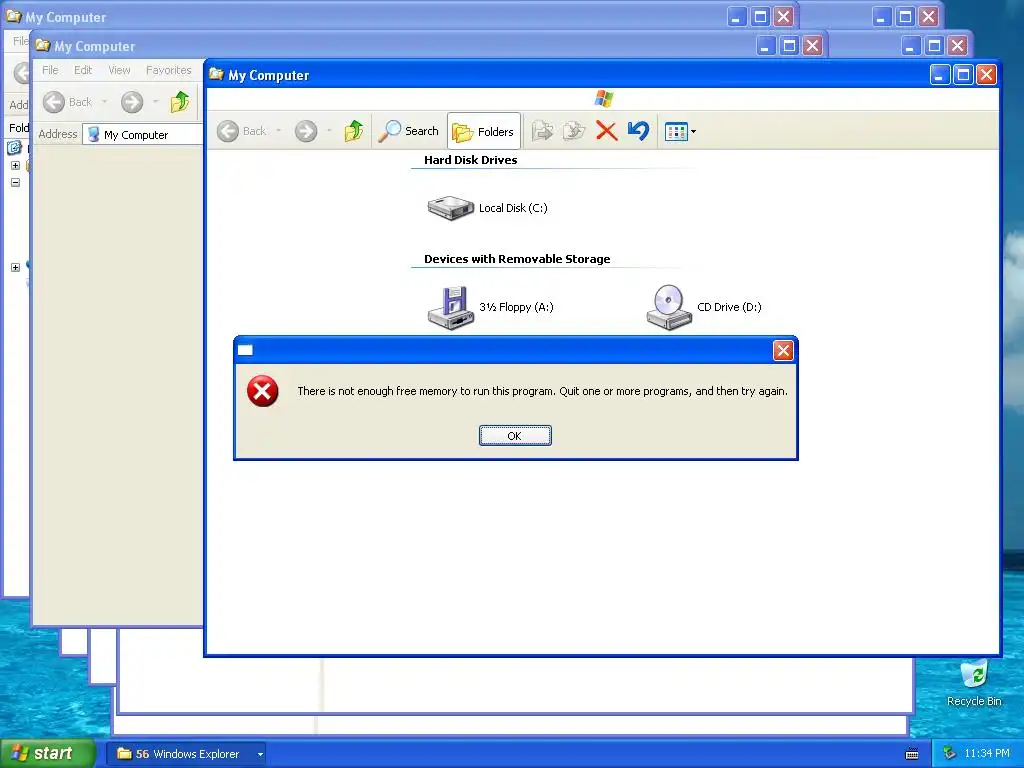Open Forward dropdown arrow in second window
This screenshot has height=768, width=1024.
point(155,102)
